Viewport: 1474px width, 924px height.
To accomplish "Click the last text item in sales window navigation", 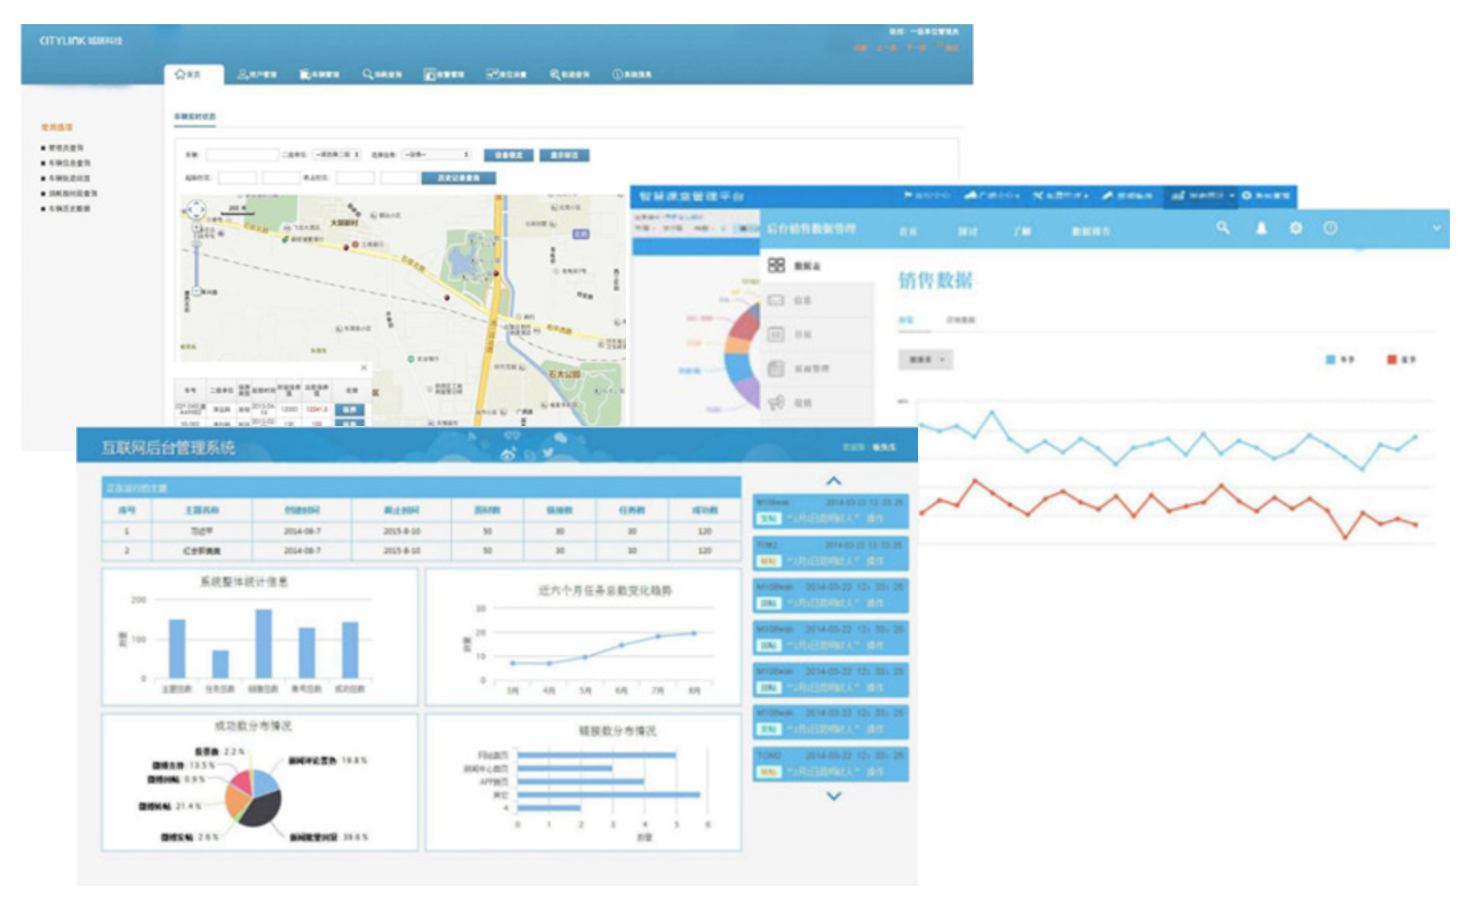I will tap(1091, 231).
